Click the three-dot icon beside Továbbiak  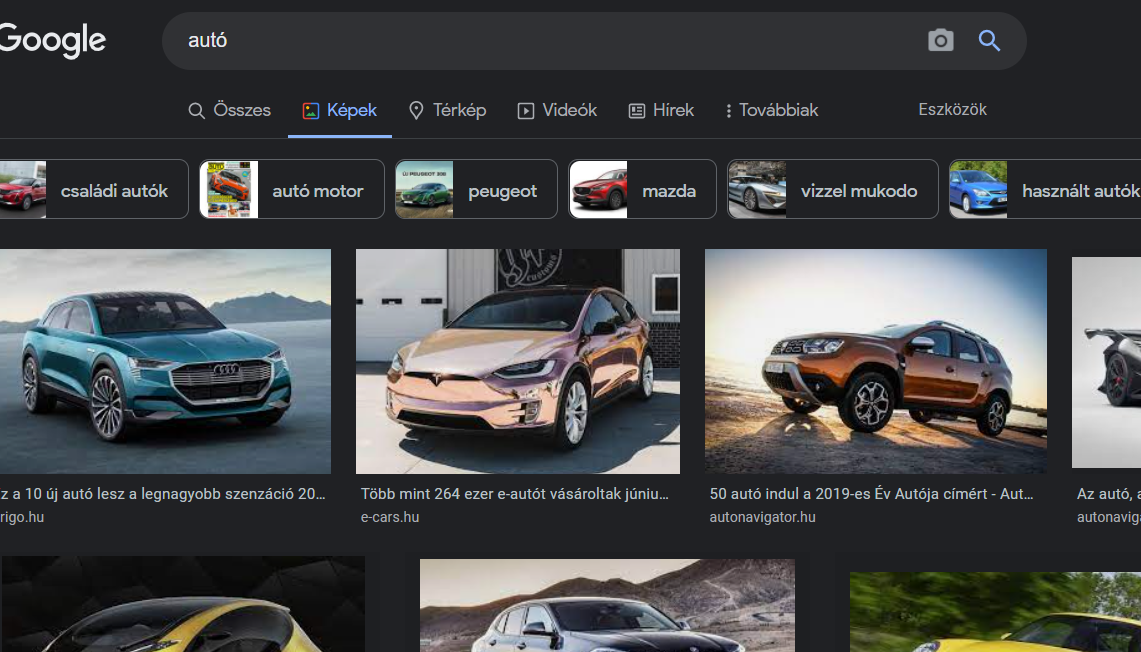(728, 111)
